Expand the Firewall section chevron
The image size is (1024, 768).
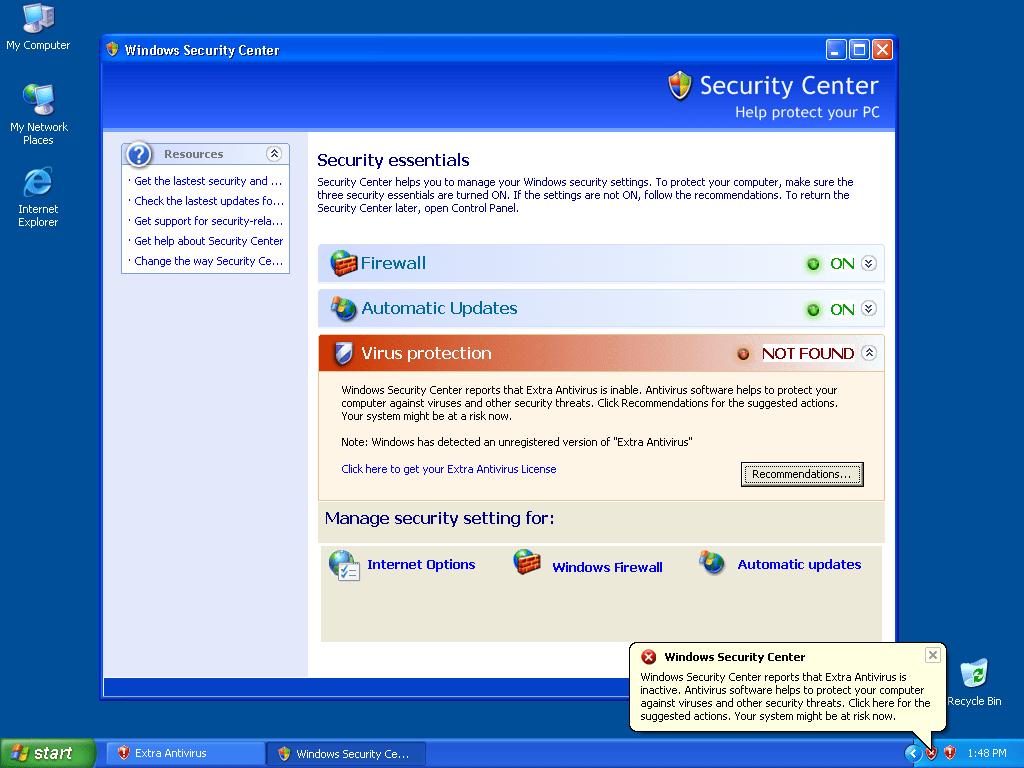coord(868,263)
